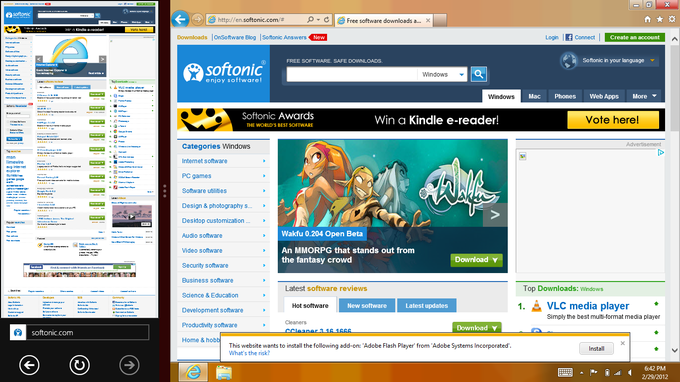The width and height of the screenshot is (680, 382).
Task: Open the Business software category
Action: click(x=207, y=280)
